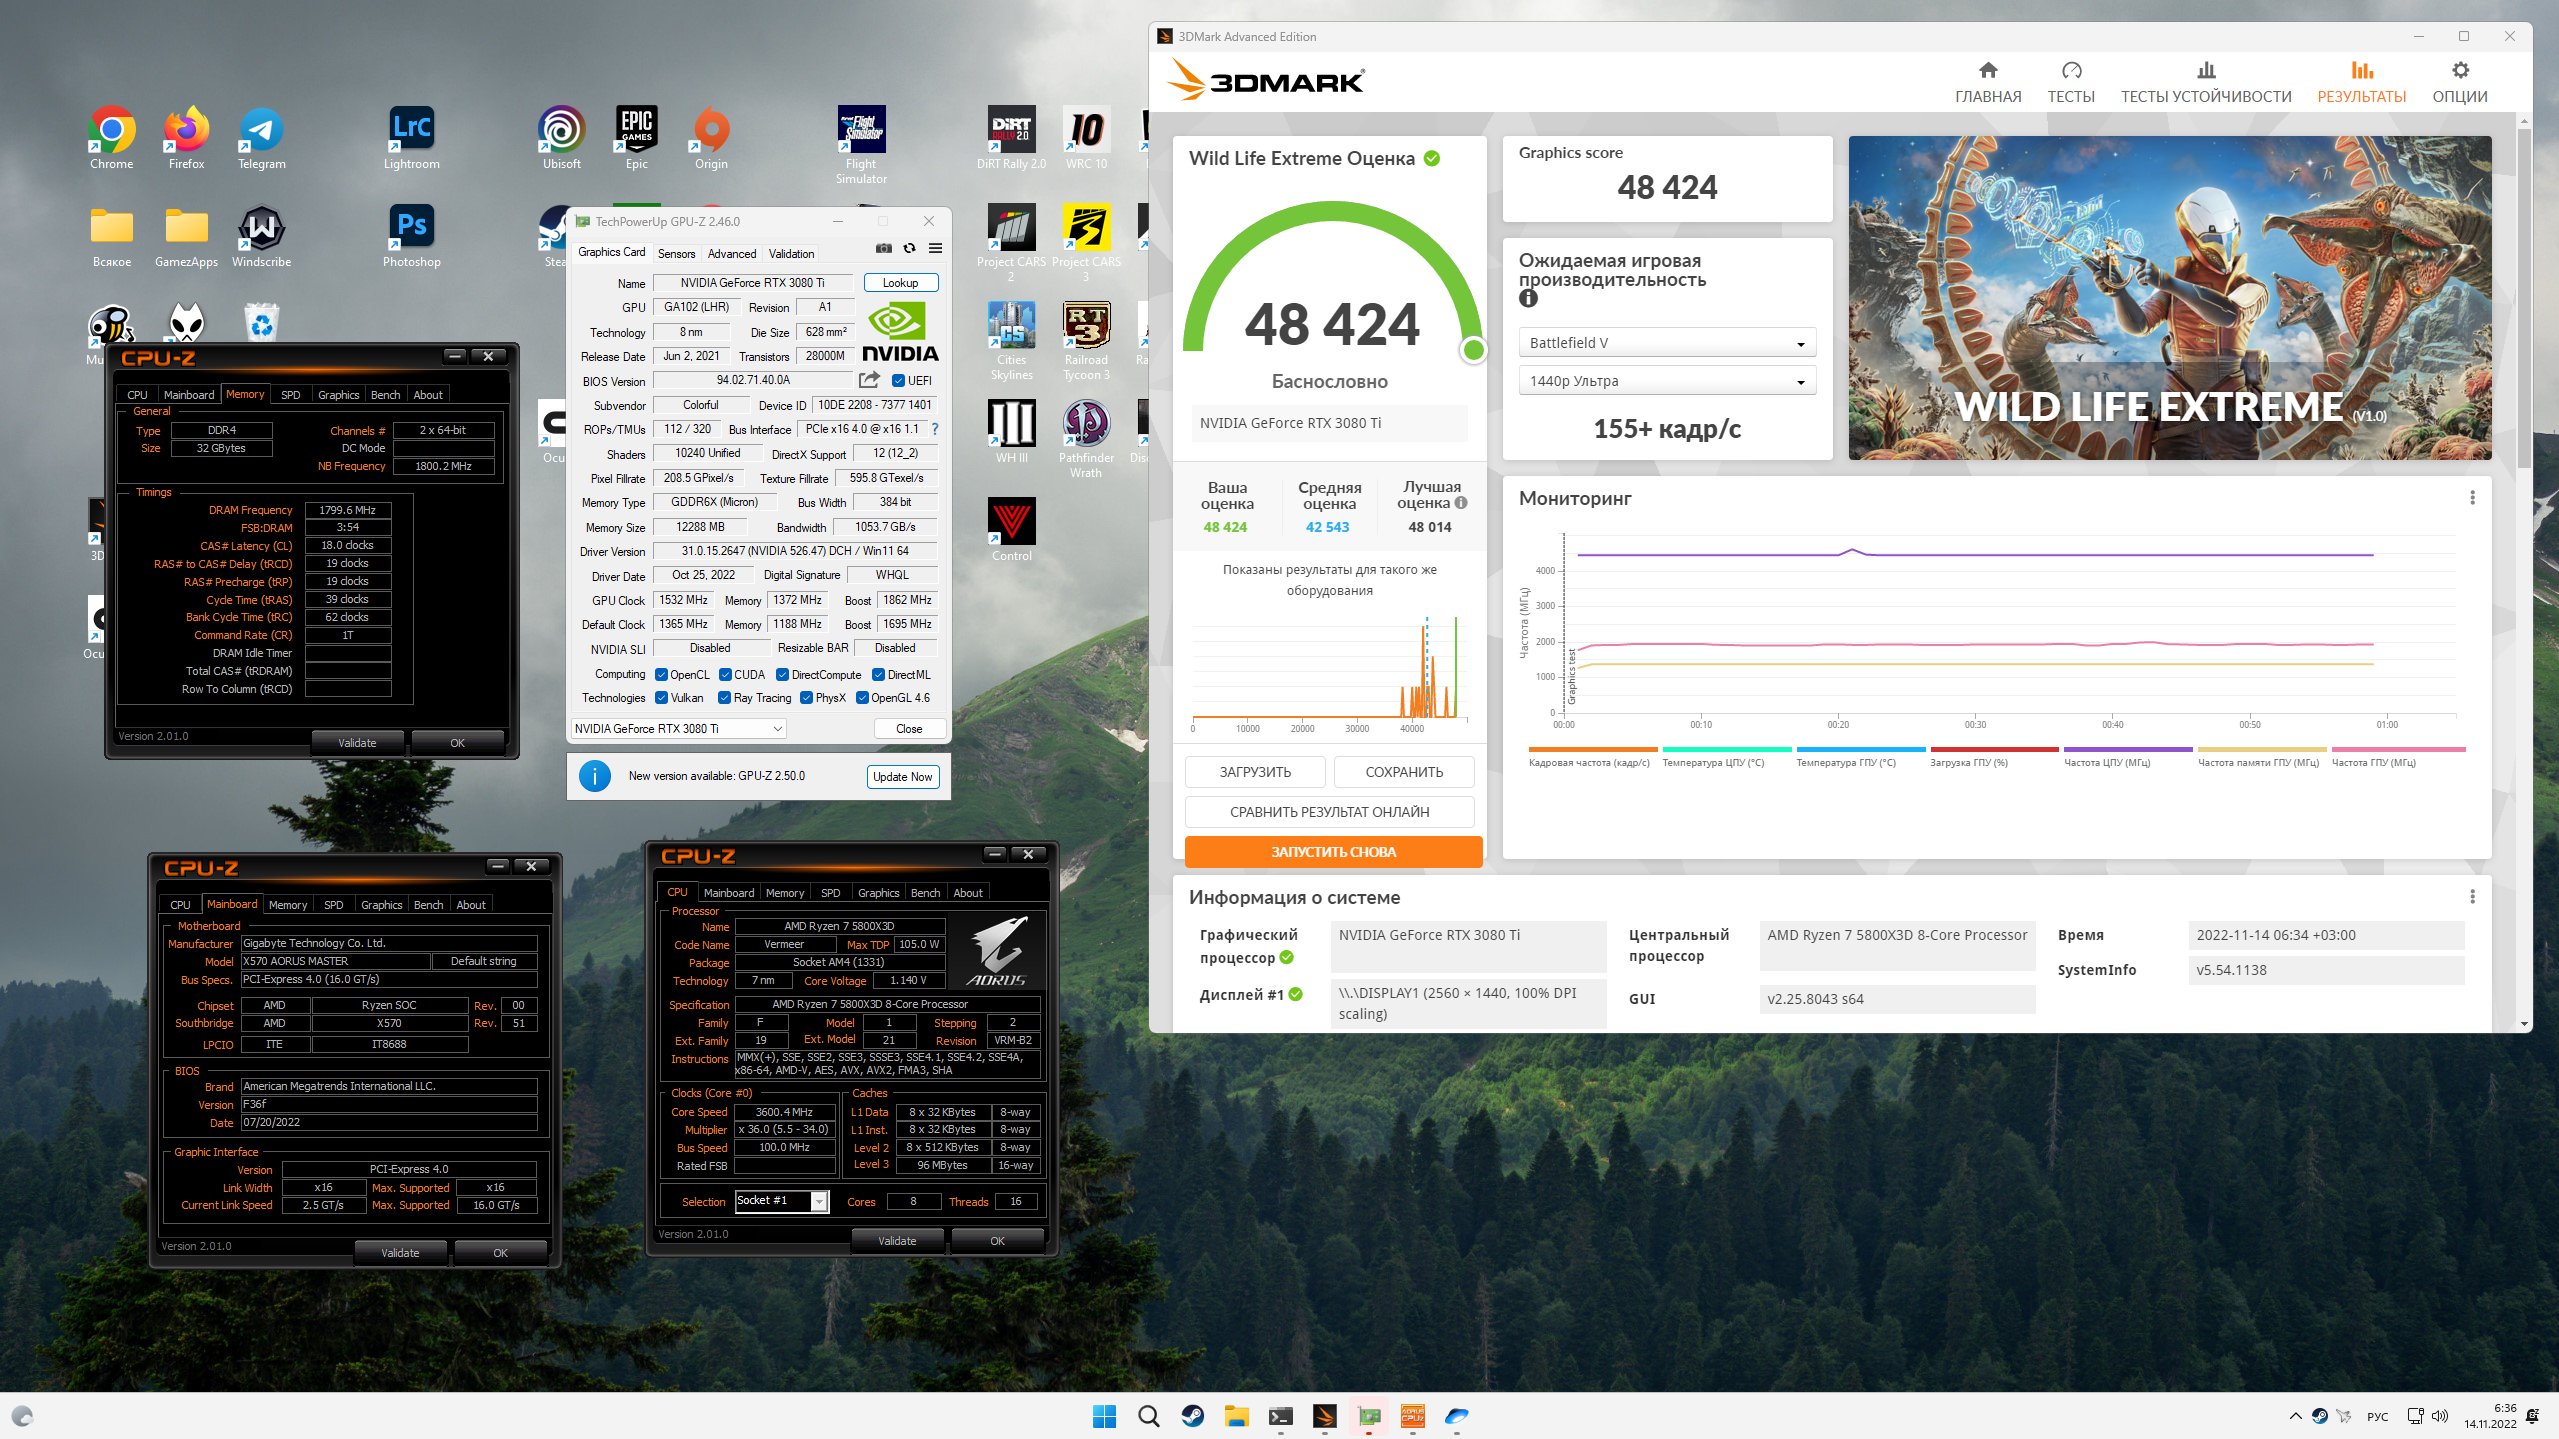Click the taskbar clock and date
This screenshot has height=1439, width=2559.
click(2490, 1416)
